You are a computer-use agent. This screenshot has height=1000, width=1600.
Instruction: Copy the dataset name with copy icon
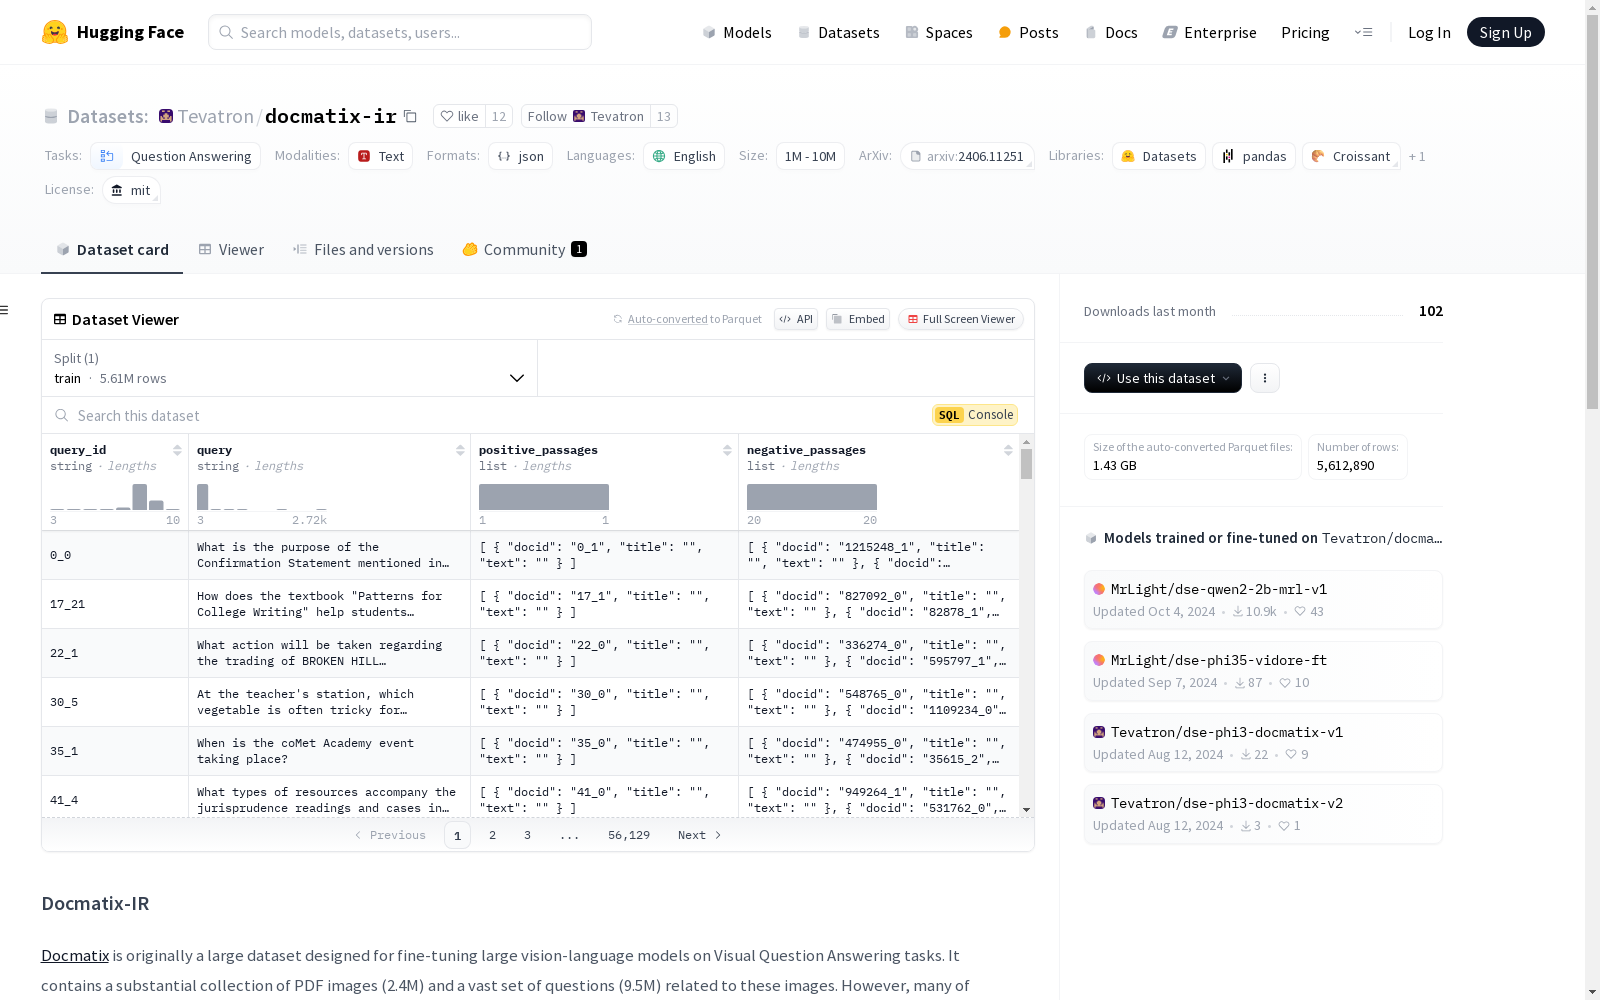[410, 116]
